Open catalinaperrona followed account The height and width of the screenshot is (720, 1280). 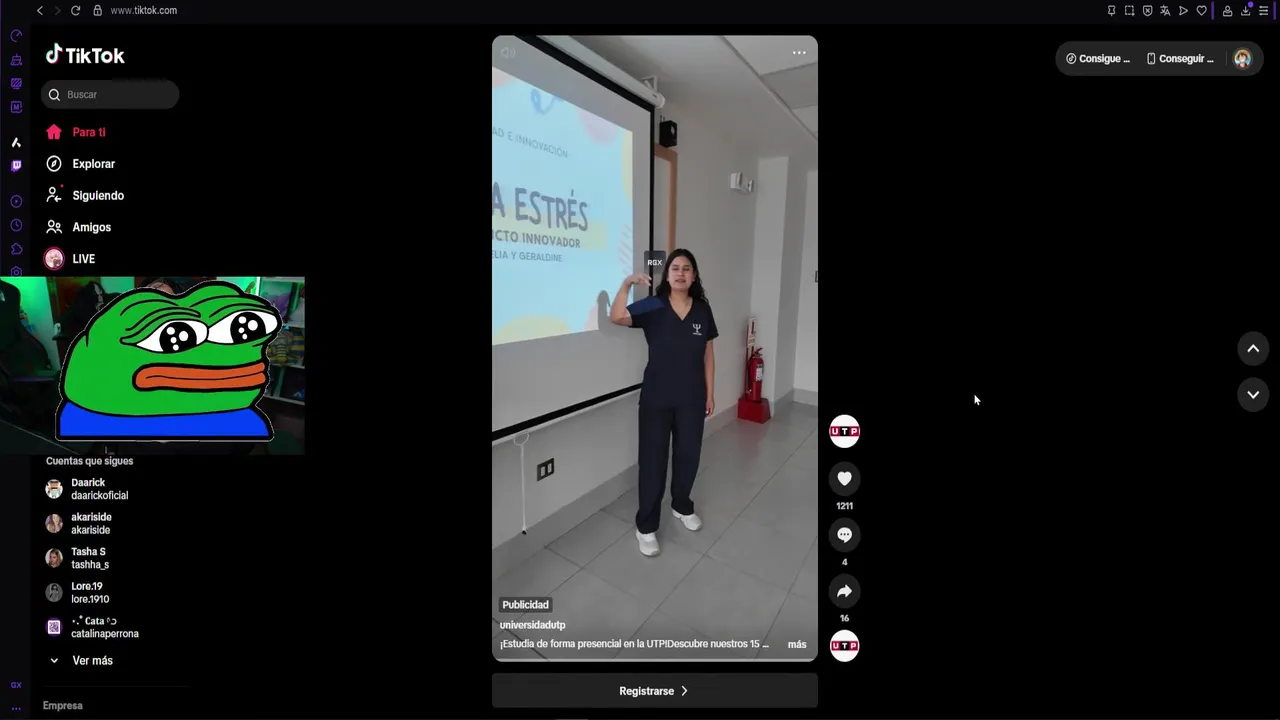(x=92, y=627)
